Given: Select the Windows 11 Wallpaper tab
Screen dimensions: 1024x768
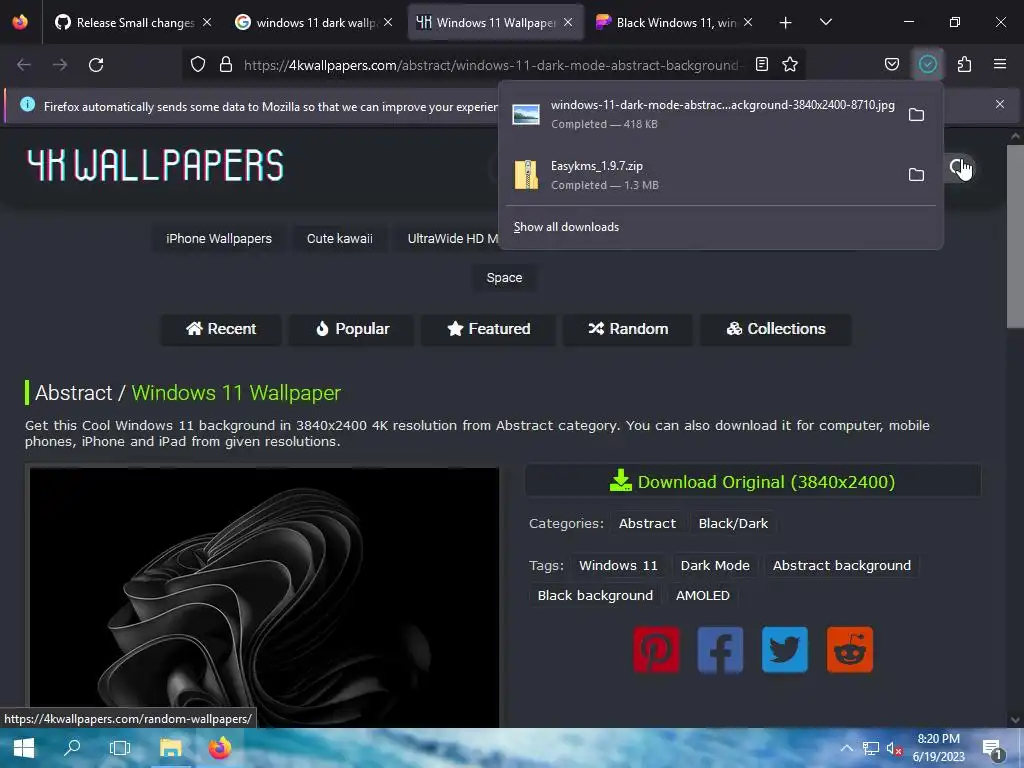Looking at the screenshot, I should tap(495, 23).
